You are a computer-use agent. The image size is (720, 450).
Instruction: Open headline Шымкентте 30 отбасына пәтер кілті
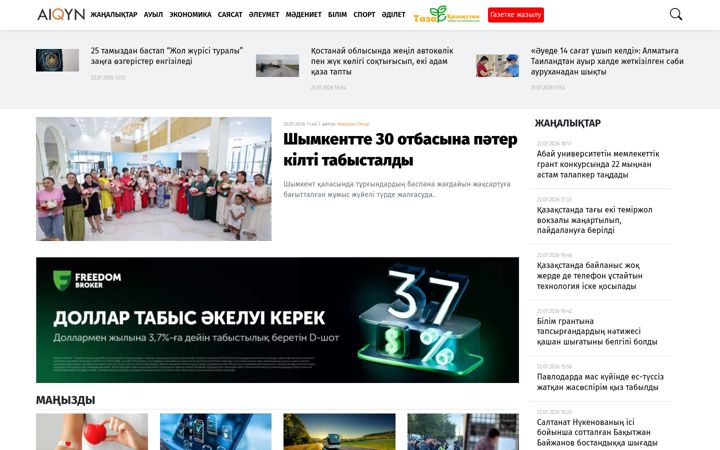400,150
